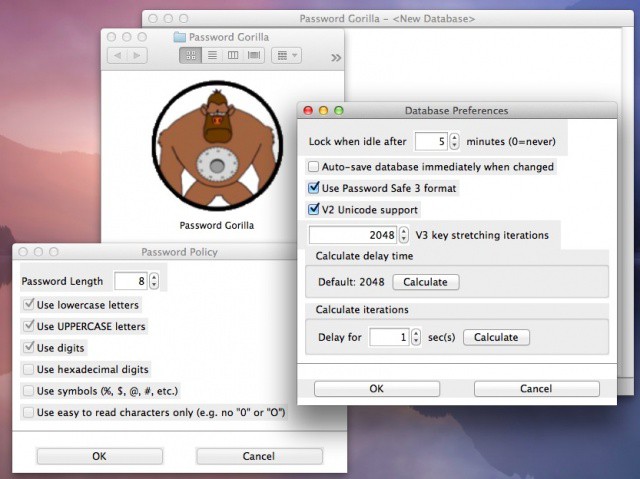The width and height of the screenshot is (640, 479).
Task: Switch Finder to column view
Action: point(233,55)
